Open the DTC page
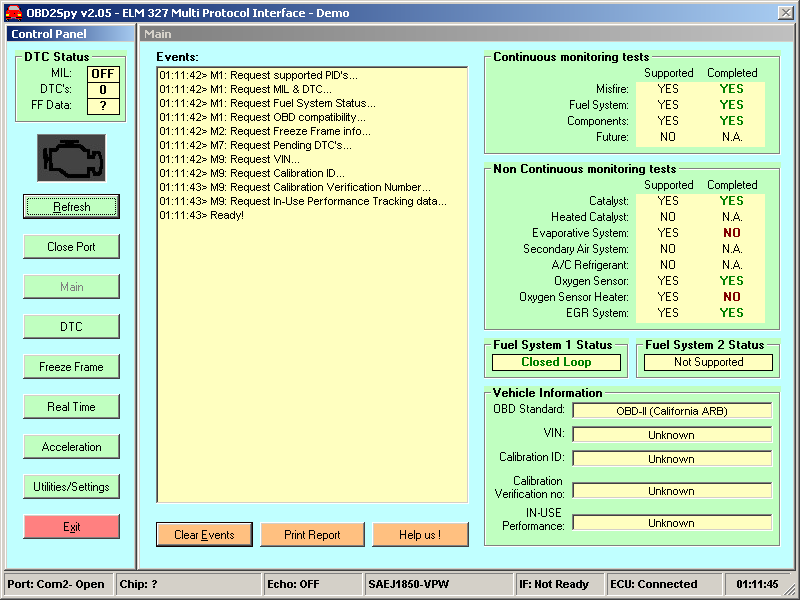800x600 pixels. coord(71,327)
